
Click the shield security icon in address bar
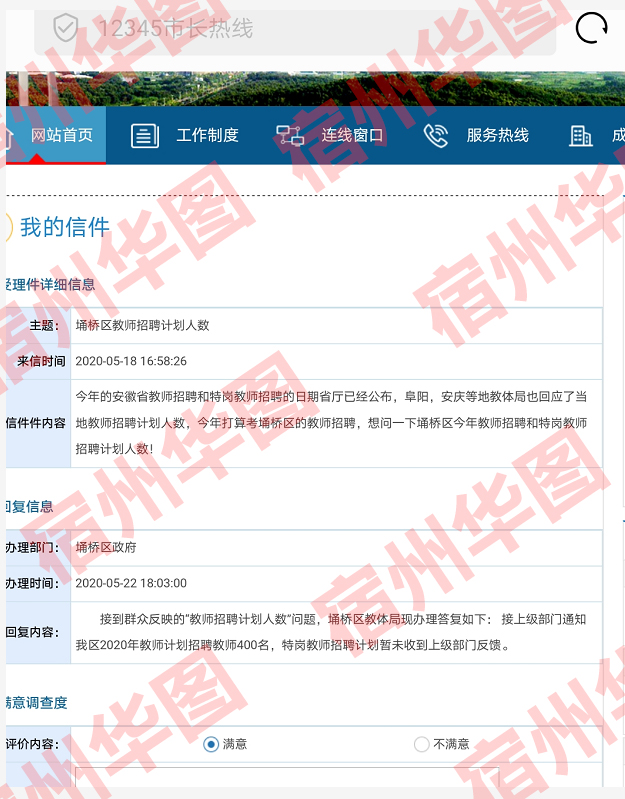coord(66,28)
